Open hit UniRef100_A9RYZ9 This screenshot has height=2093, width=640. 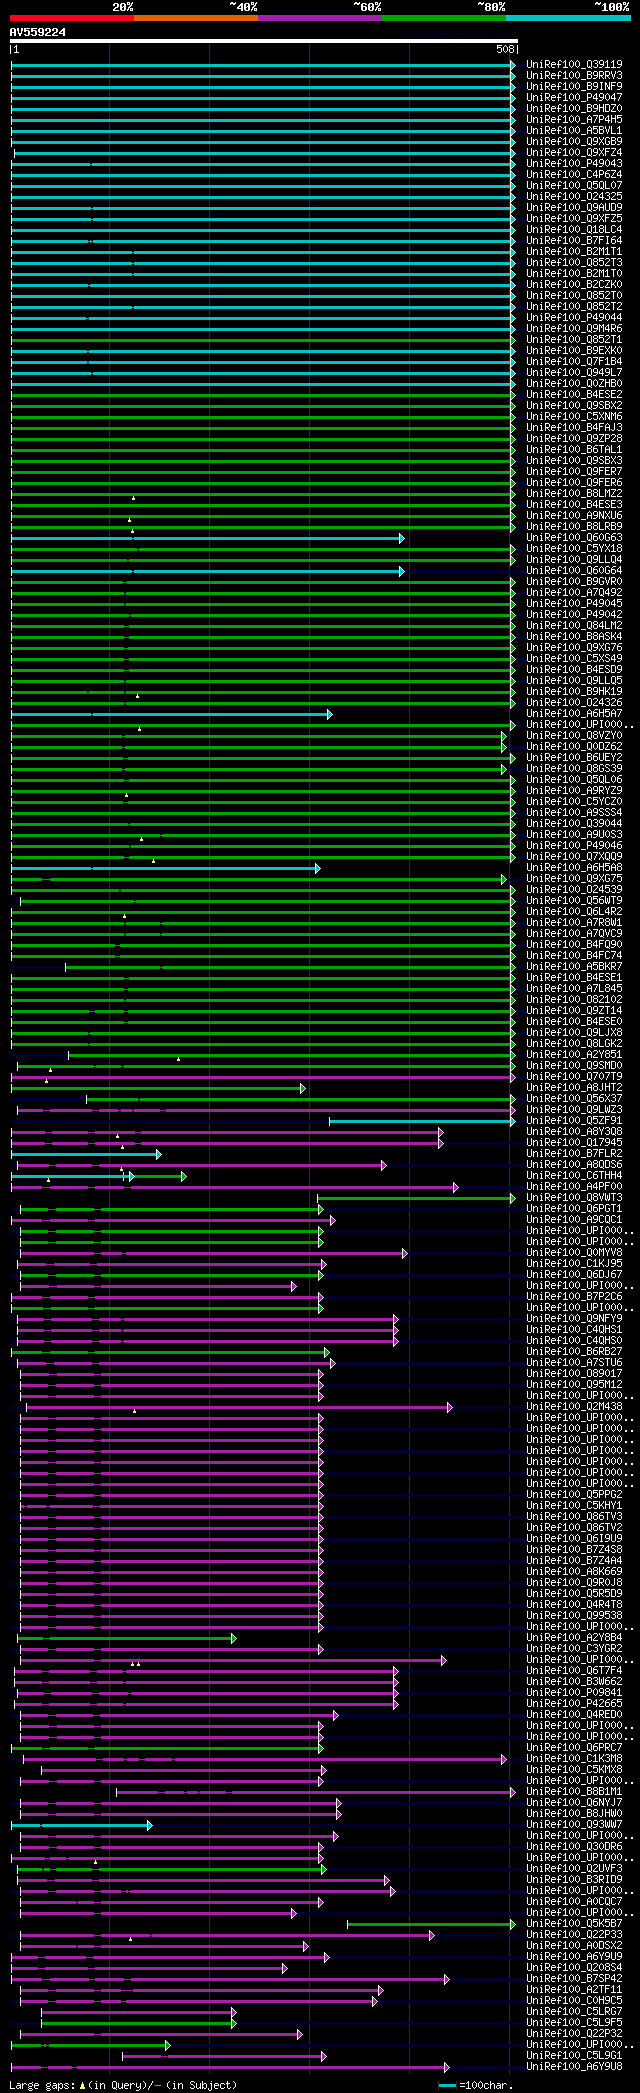point(574,791)
